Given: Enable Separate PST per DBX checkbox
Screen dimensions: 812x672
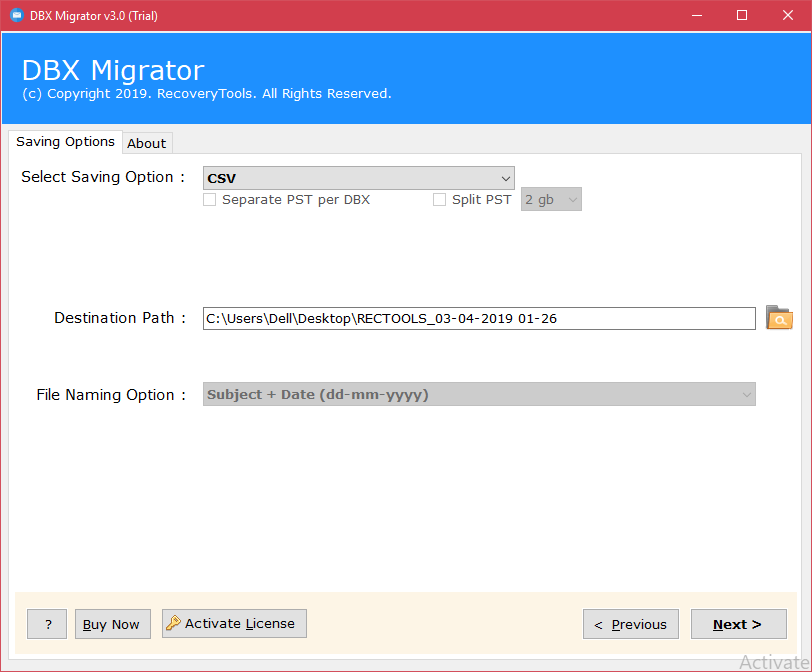Looking at the screenshot, I should [x=210, y=200].
